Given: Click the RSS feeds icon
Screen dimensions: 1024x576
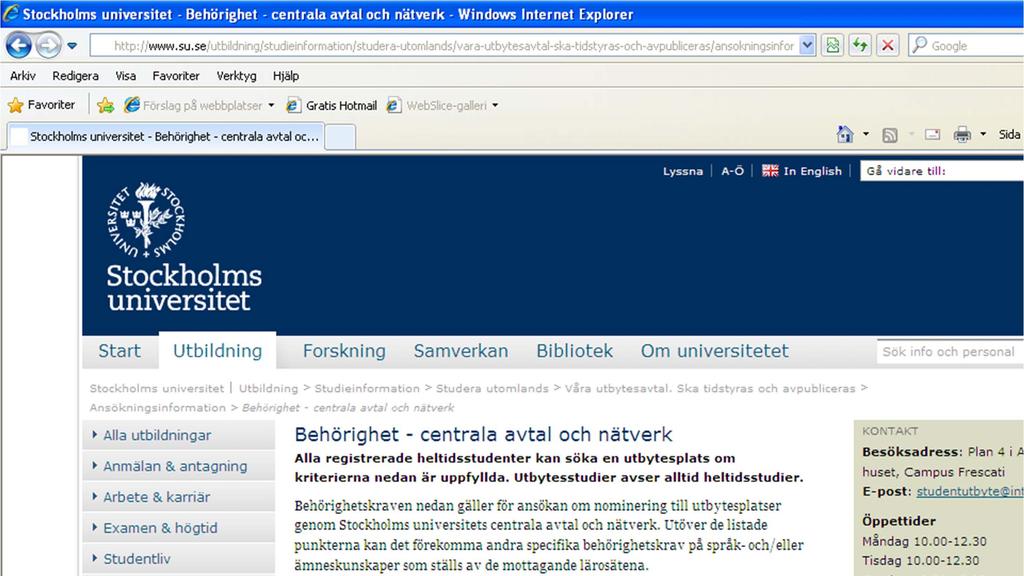Looking at the screenshot, I should click(x=889, y=135).
